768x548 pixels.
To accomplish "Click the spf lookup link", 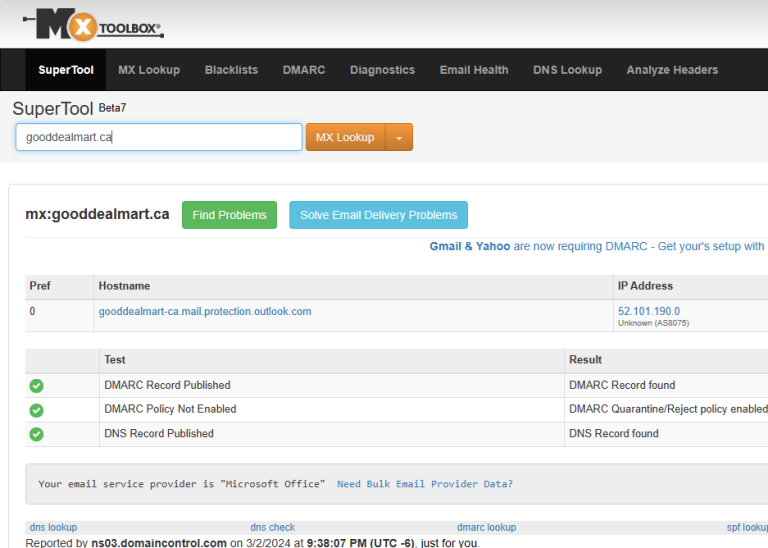I will point(747,527).
